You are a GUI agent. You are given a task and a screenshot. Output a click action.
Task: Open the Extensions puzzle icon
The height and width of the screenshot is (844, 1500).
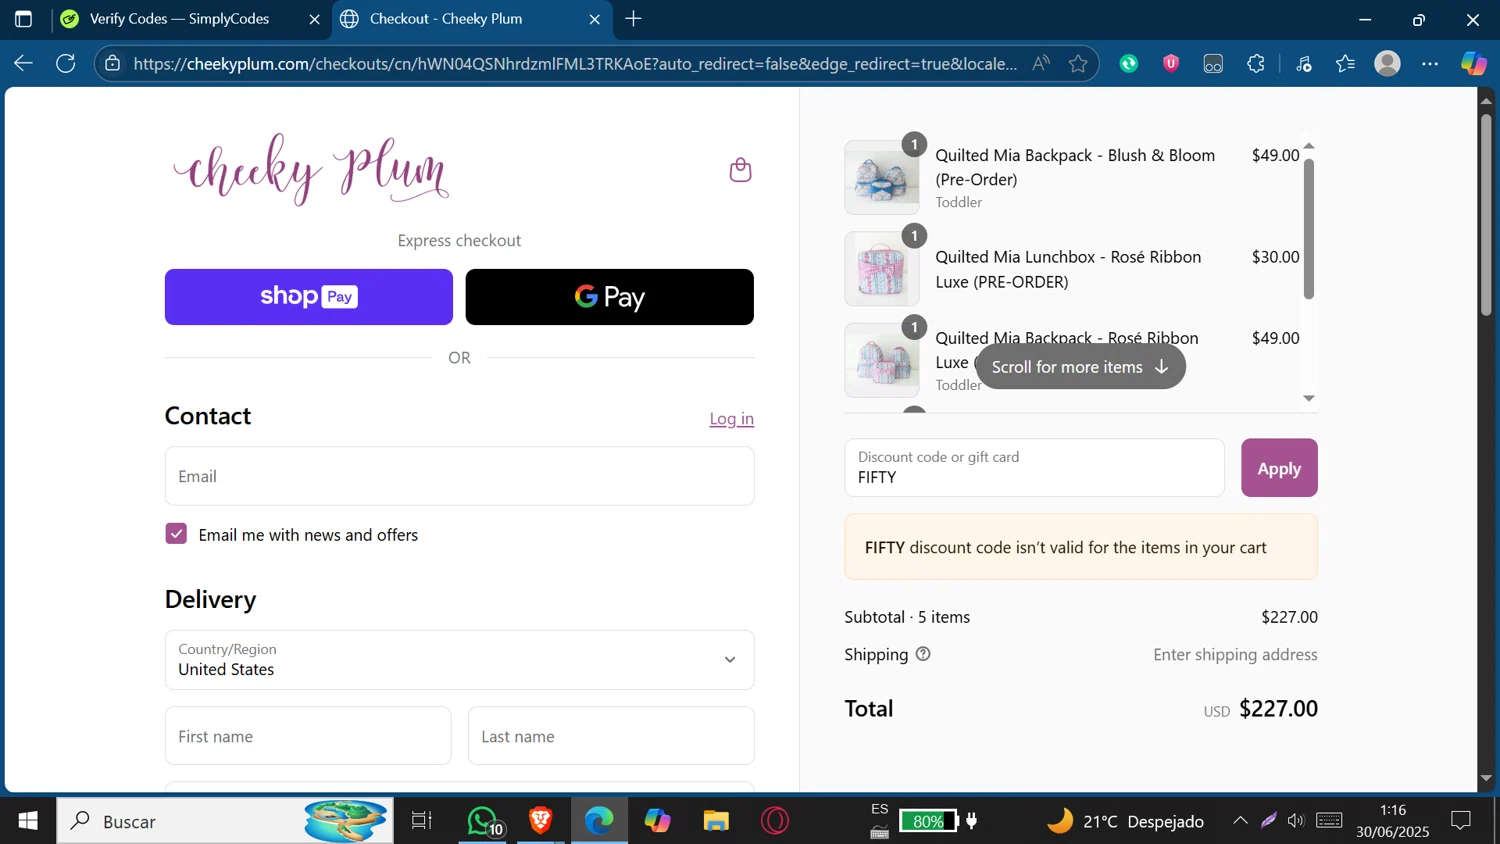click(1256, 63)
